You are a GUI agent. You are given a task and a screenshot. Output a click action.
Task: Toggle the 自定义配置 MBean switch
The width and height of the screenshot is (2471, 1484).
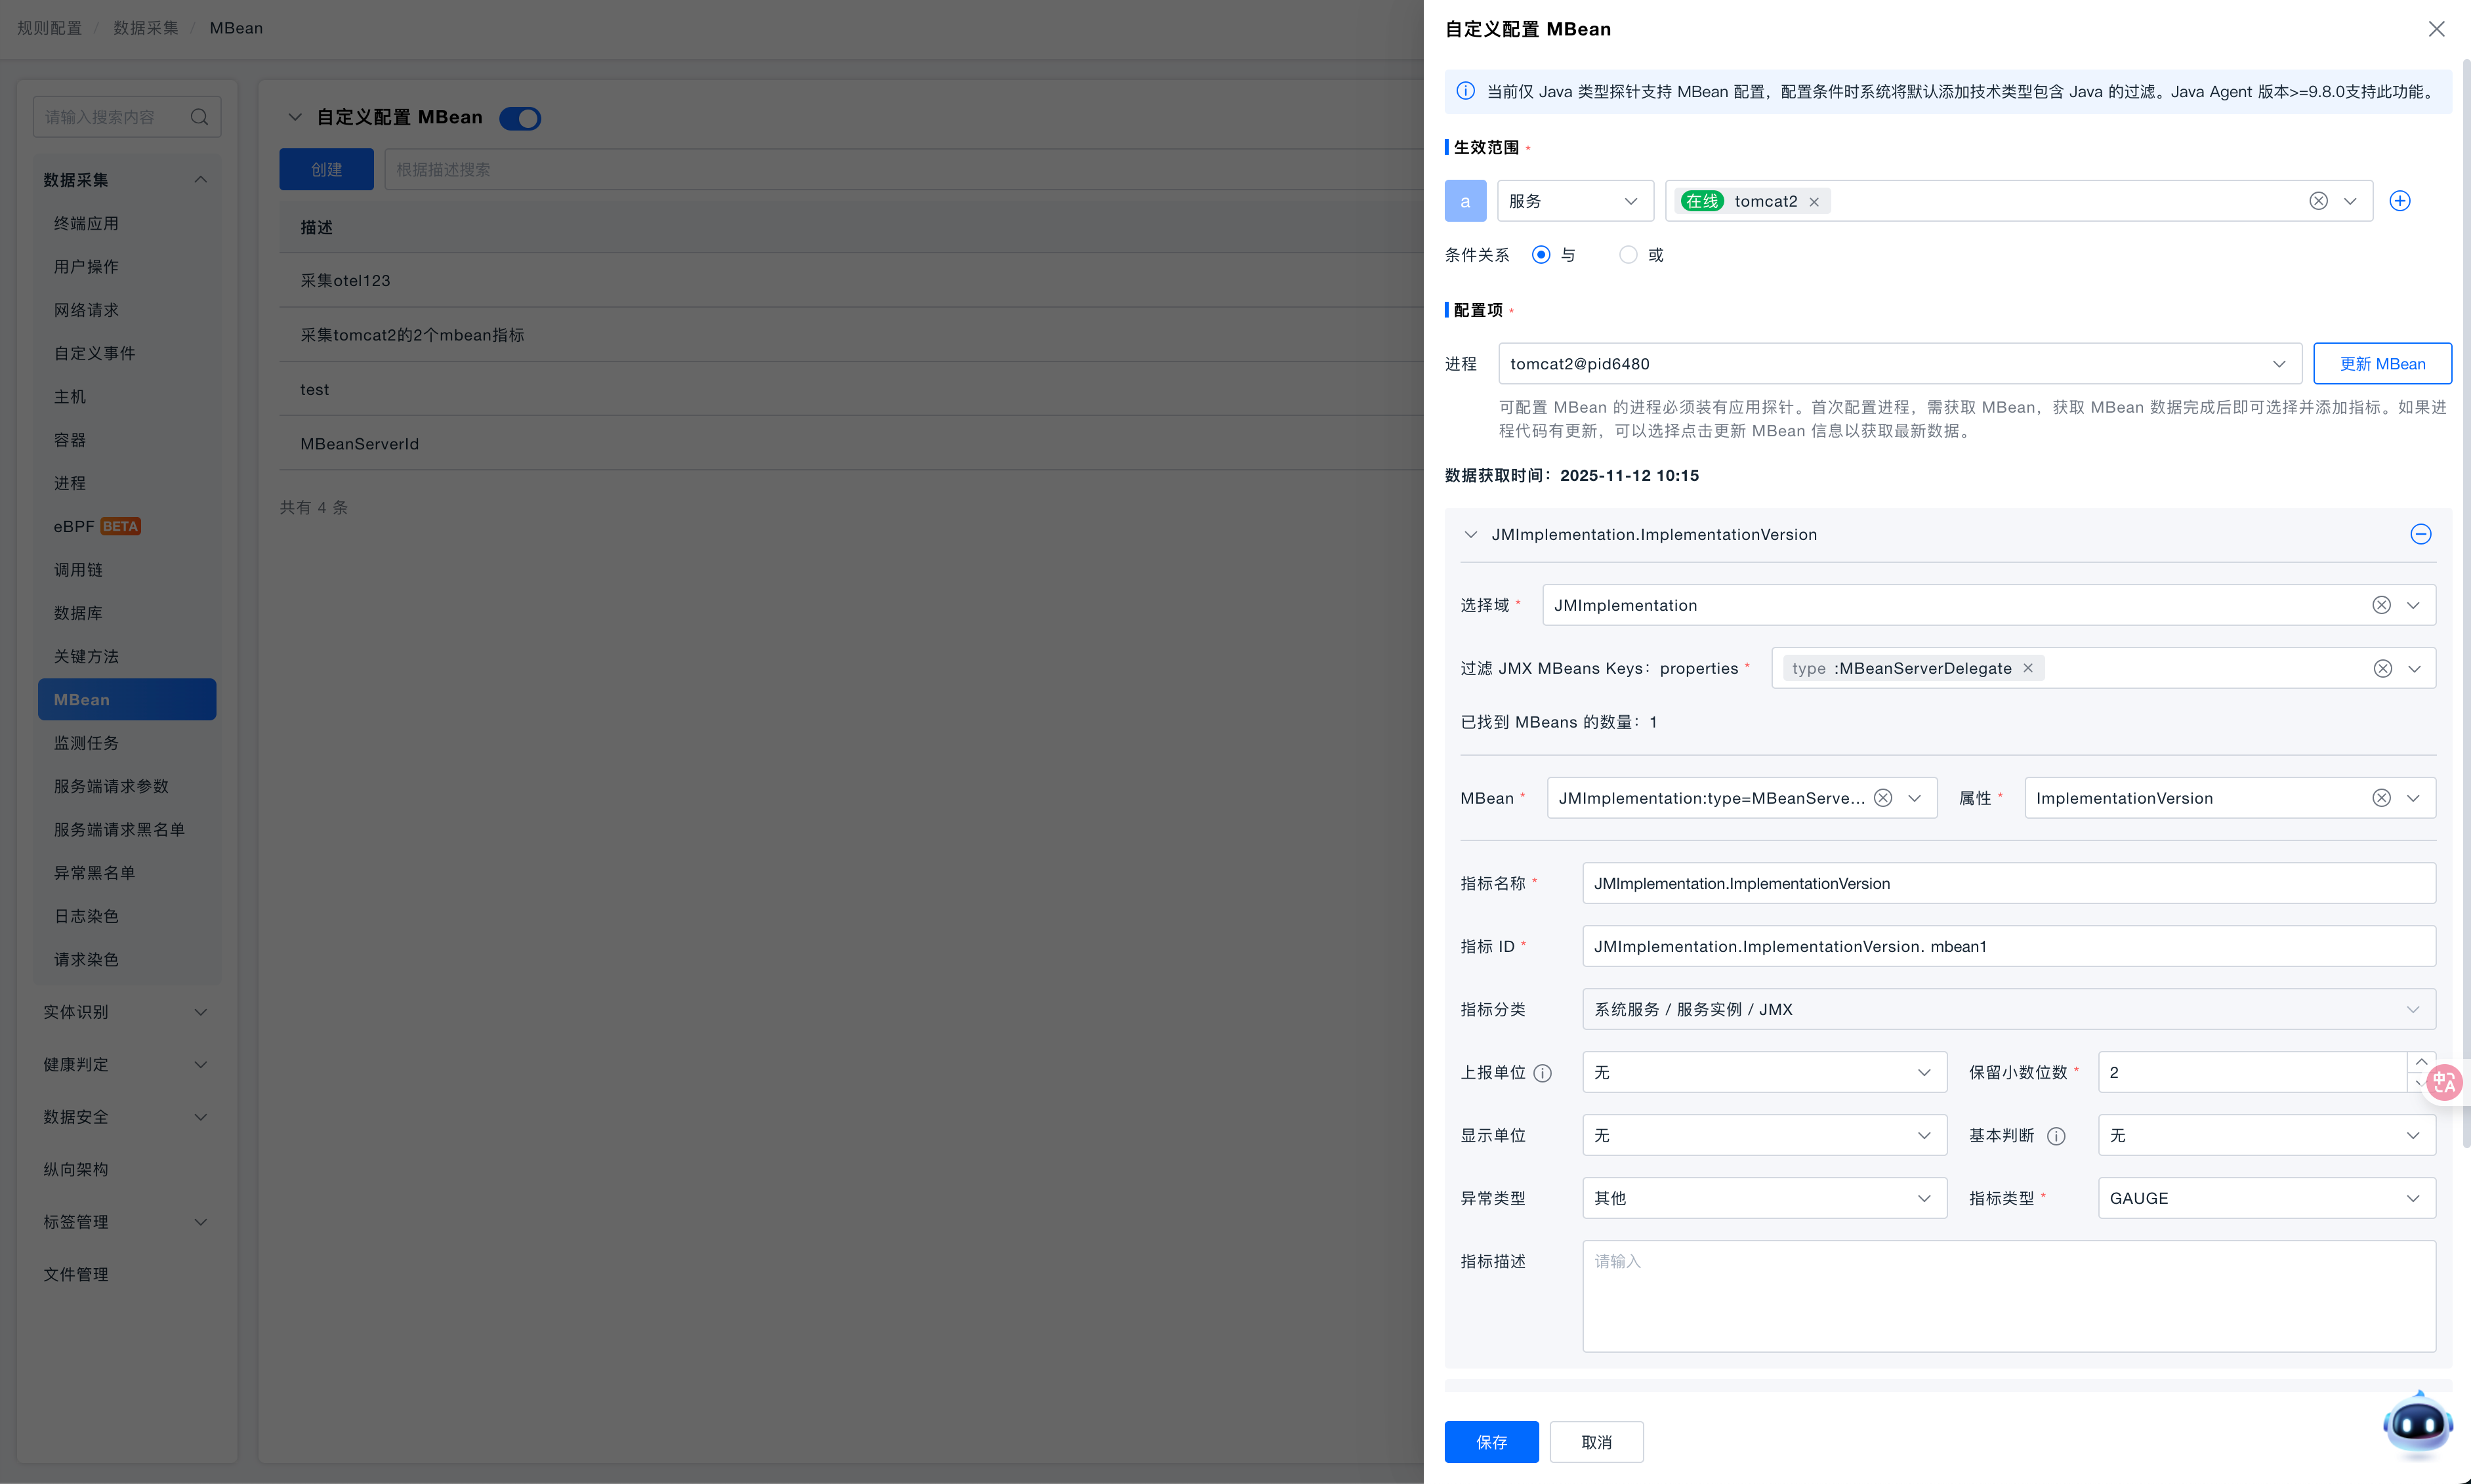tap(520, 118)
